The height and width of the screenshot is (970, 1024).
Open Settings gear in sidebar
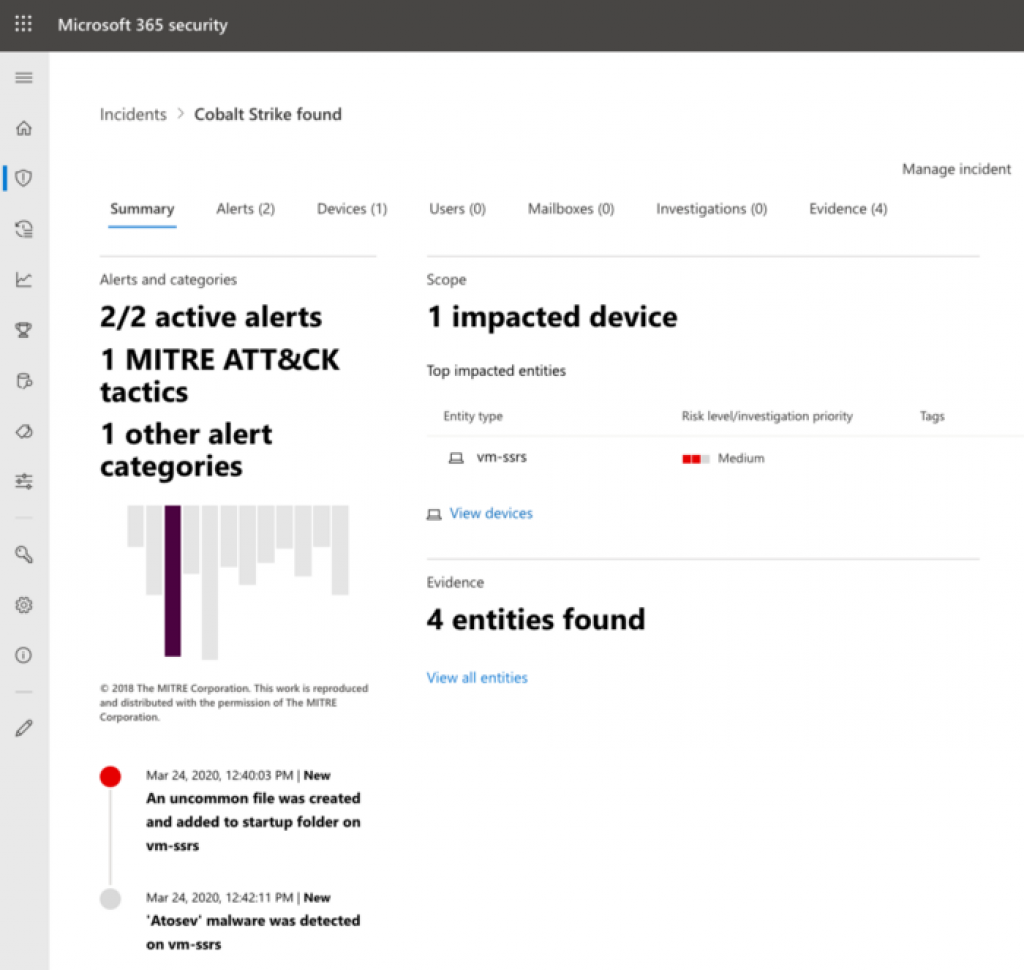(24, 605)
